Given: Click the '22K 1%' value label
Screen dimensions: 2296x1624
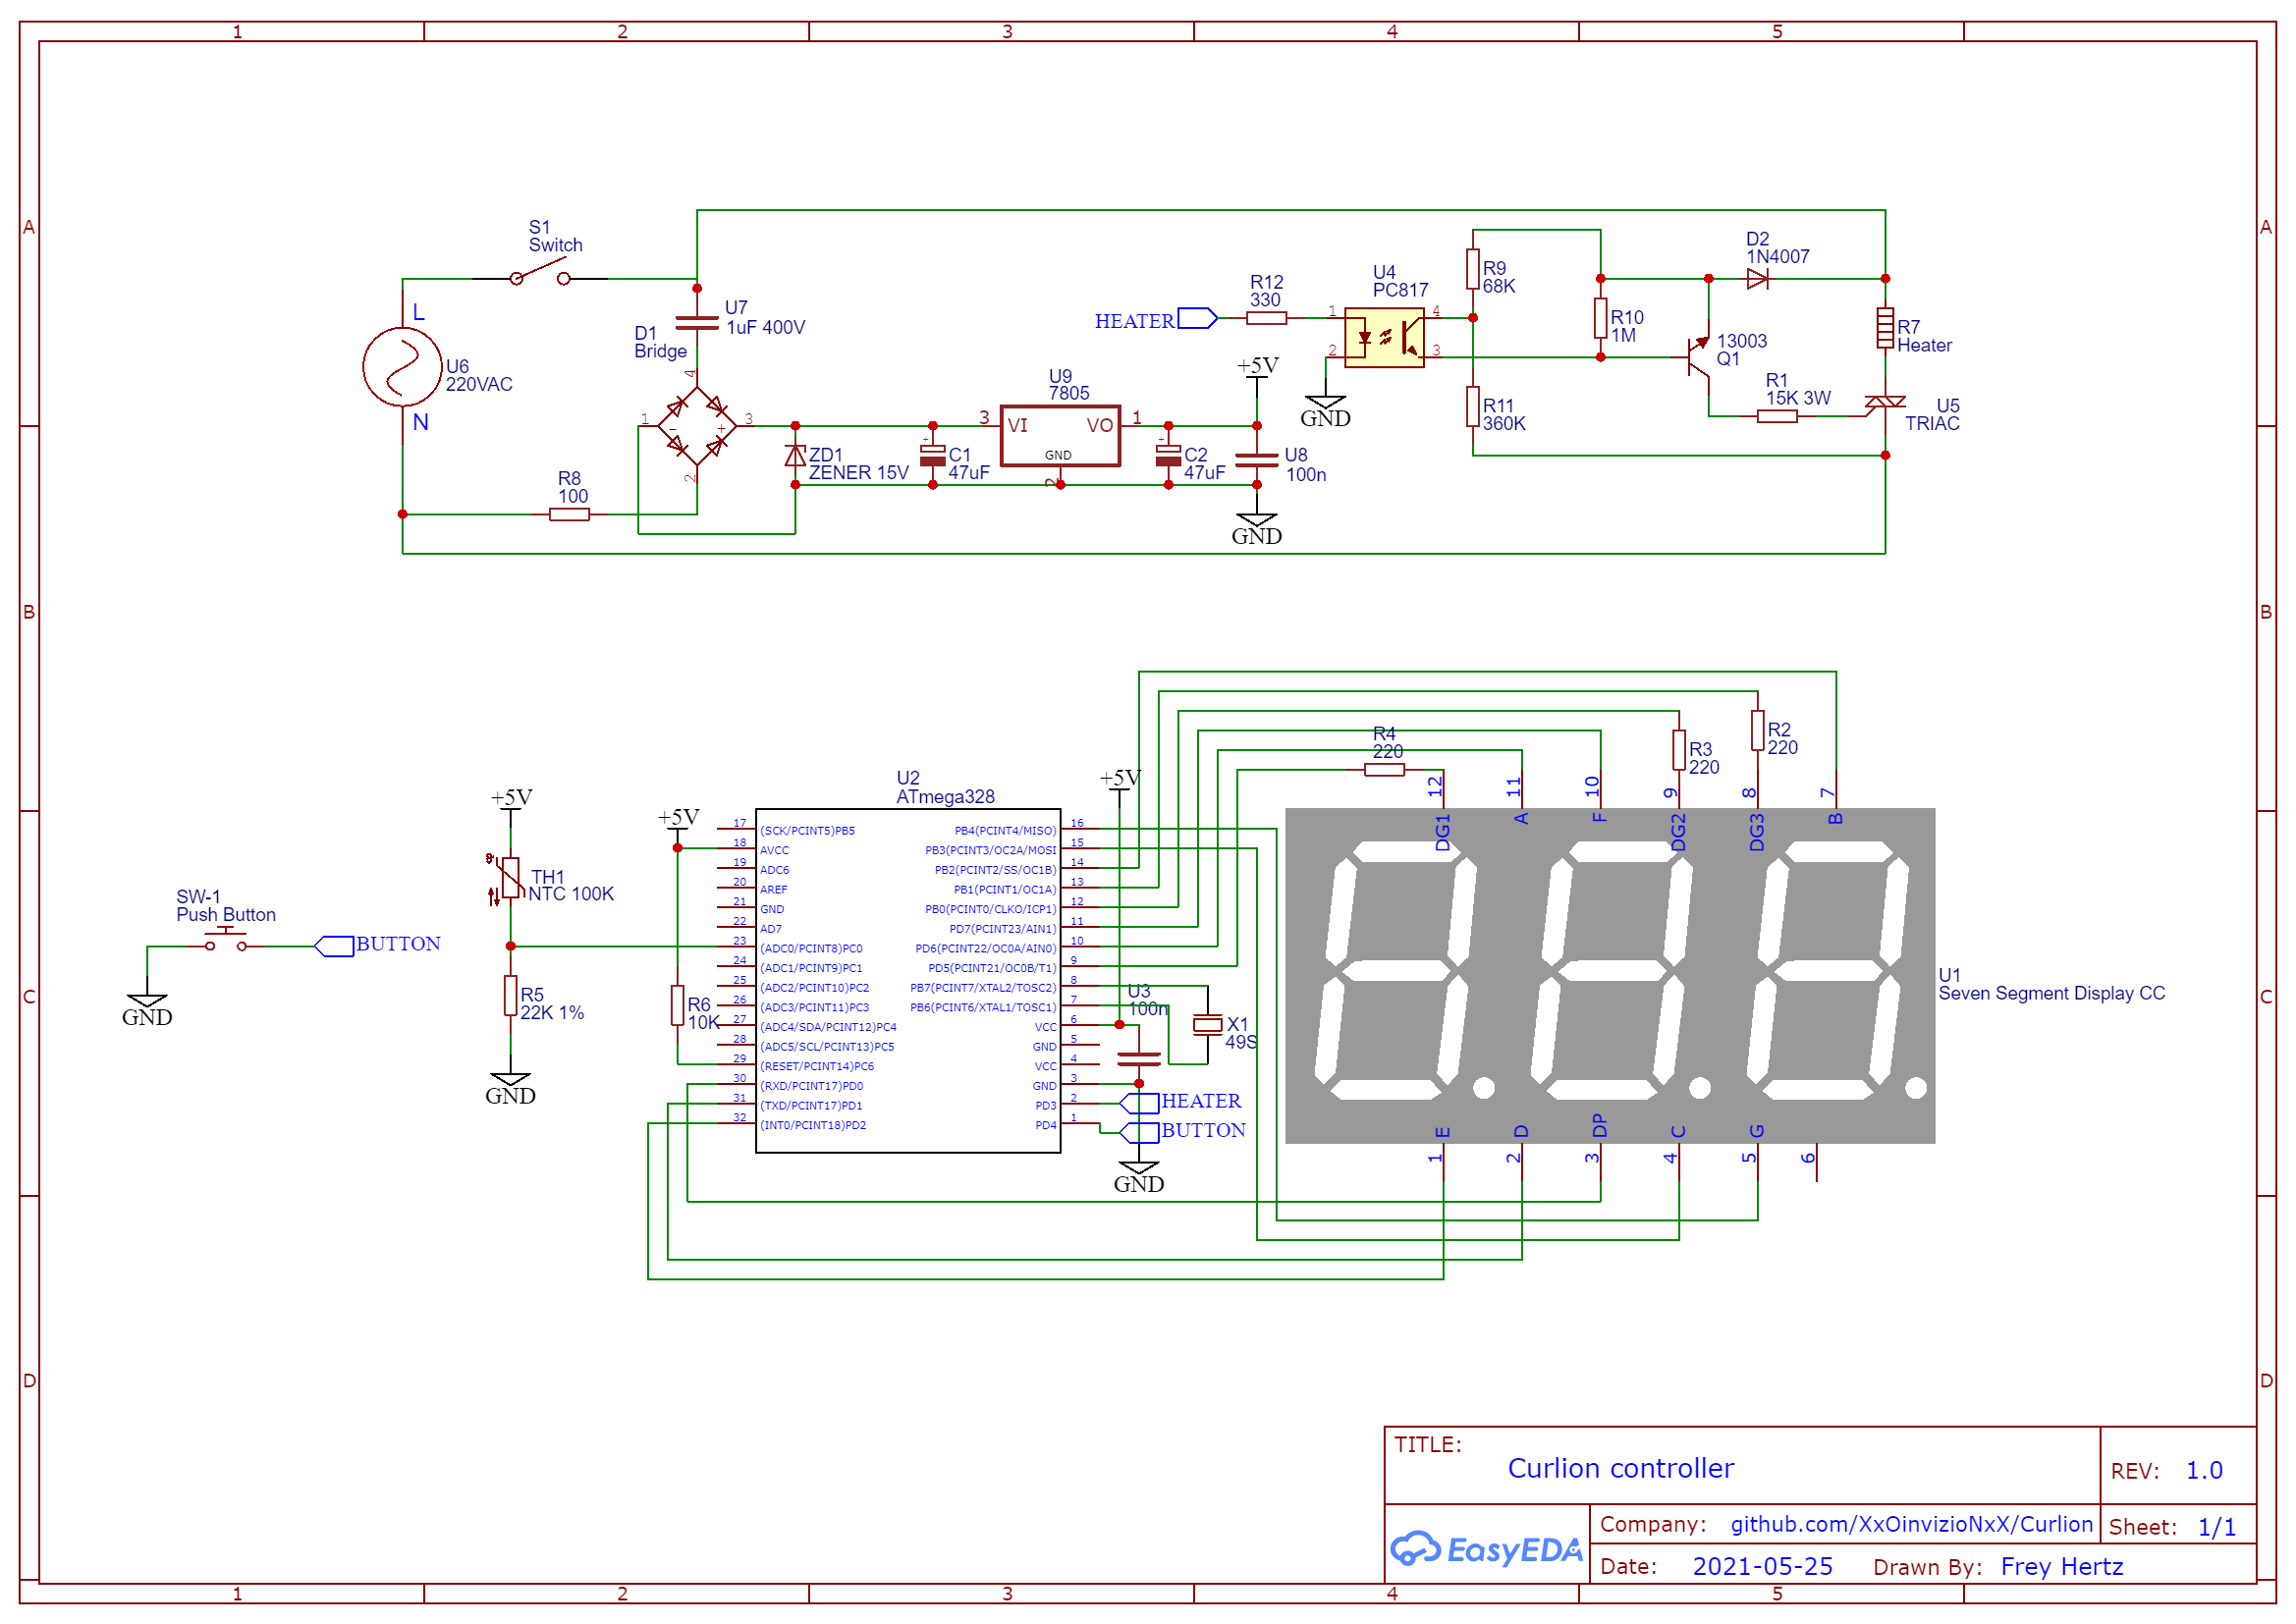Looking at the screenshot, I should 552,1013.
